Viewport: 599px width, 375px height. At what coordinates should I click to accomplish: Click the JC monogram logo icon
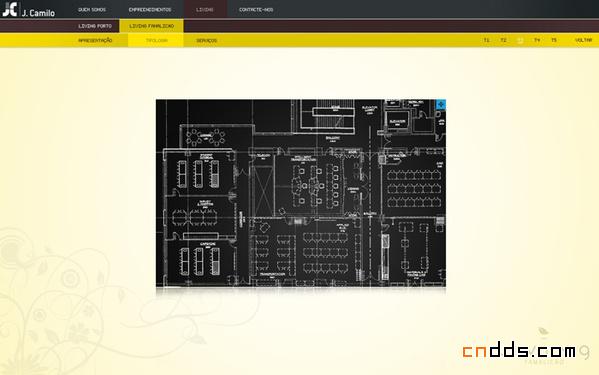[10, 9]
